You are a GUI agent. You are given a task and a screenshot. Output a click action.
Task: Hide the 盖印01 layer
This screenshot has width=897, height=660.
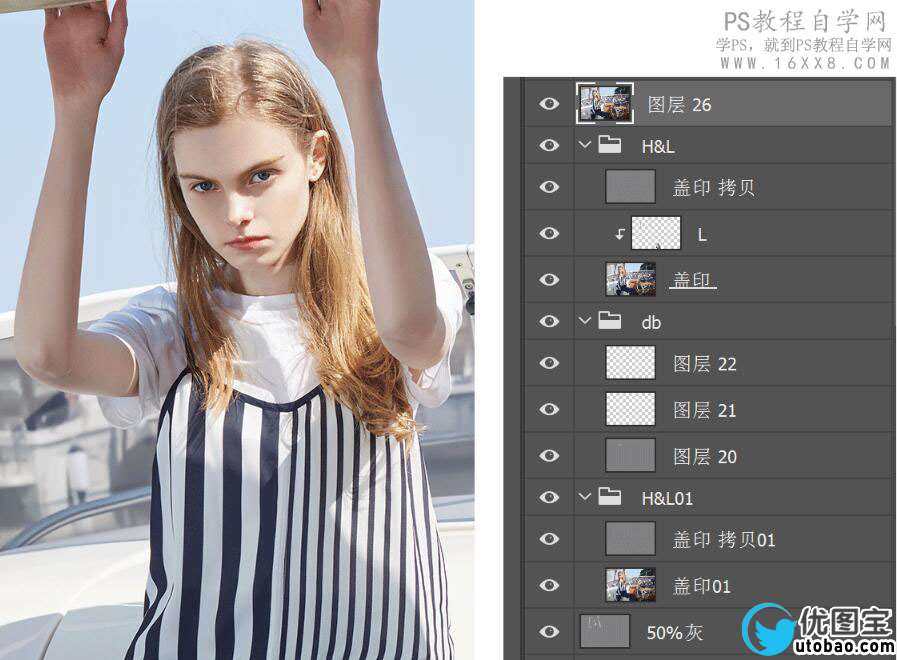549,585
